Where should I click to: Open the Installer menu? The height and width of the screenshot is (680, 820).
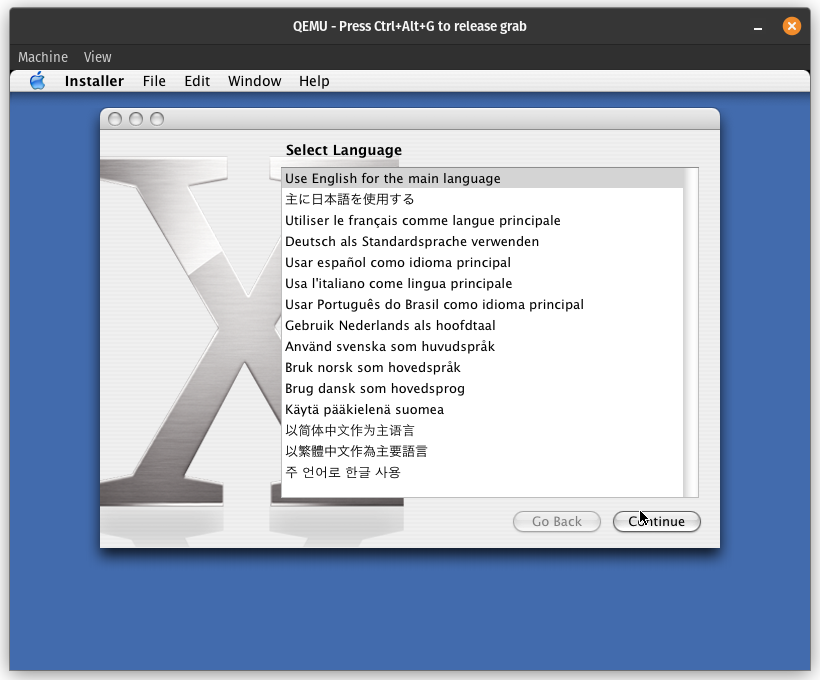pos(94,81)
